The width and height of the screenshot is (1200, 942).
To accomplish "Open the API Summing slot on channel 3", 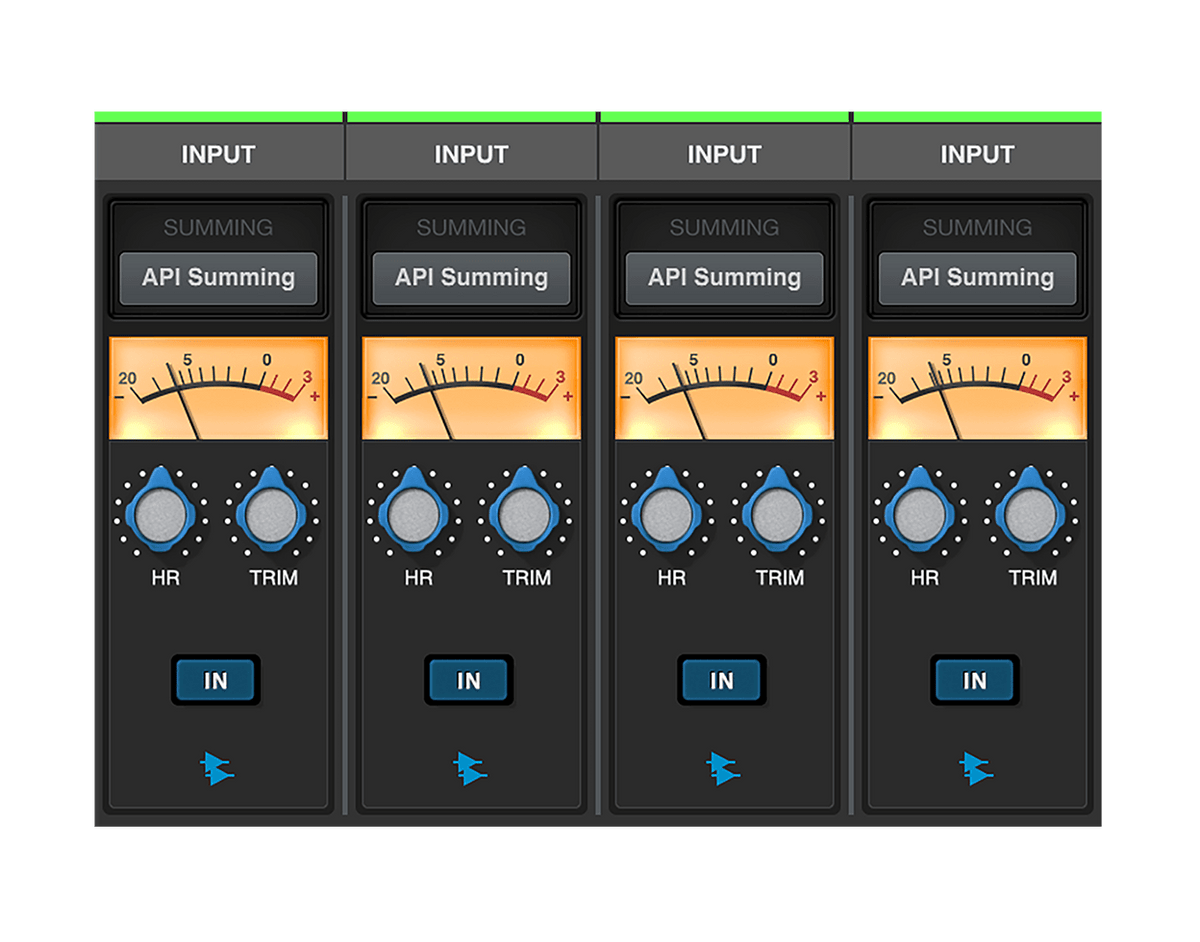I will pos(723,278).
